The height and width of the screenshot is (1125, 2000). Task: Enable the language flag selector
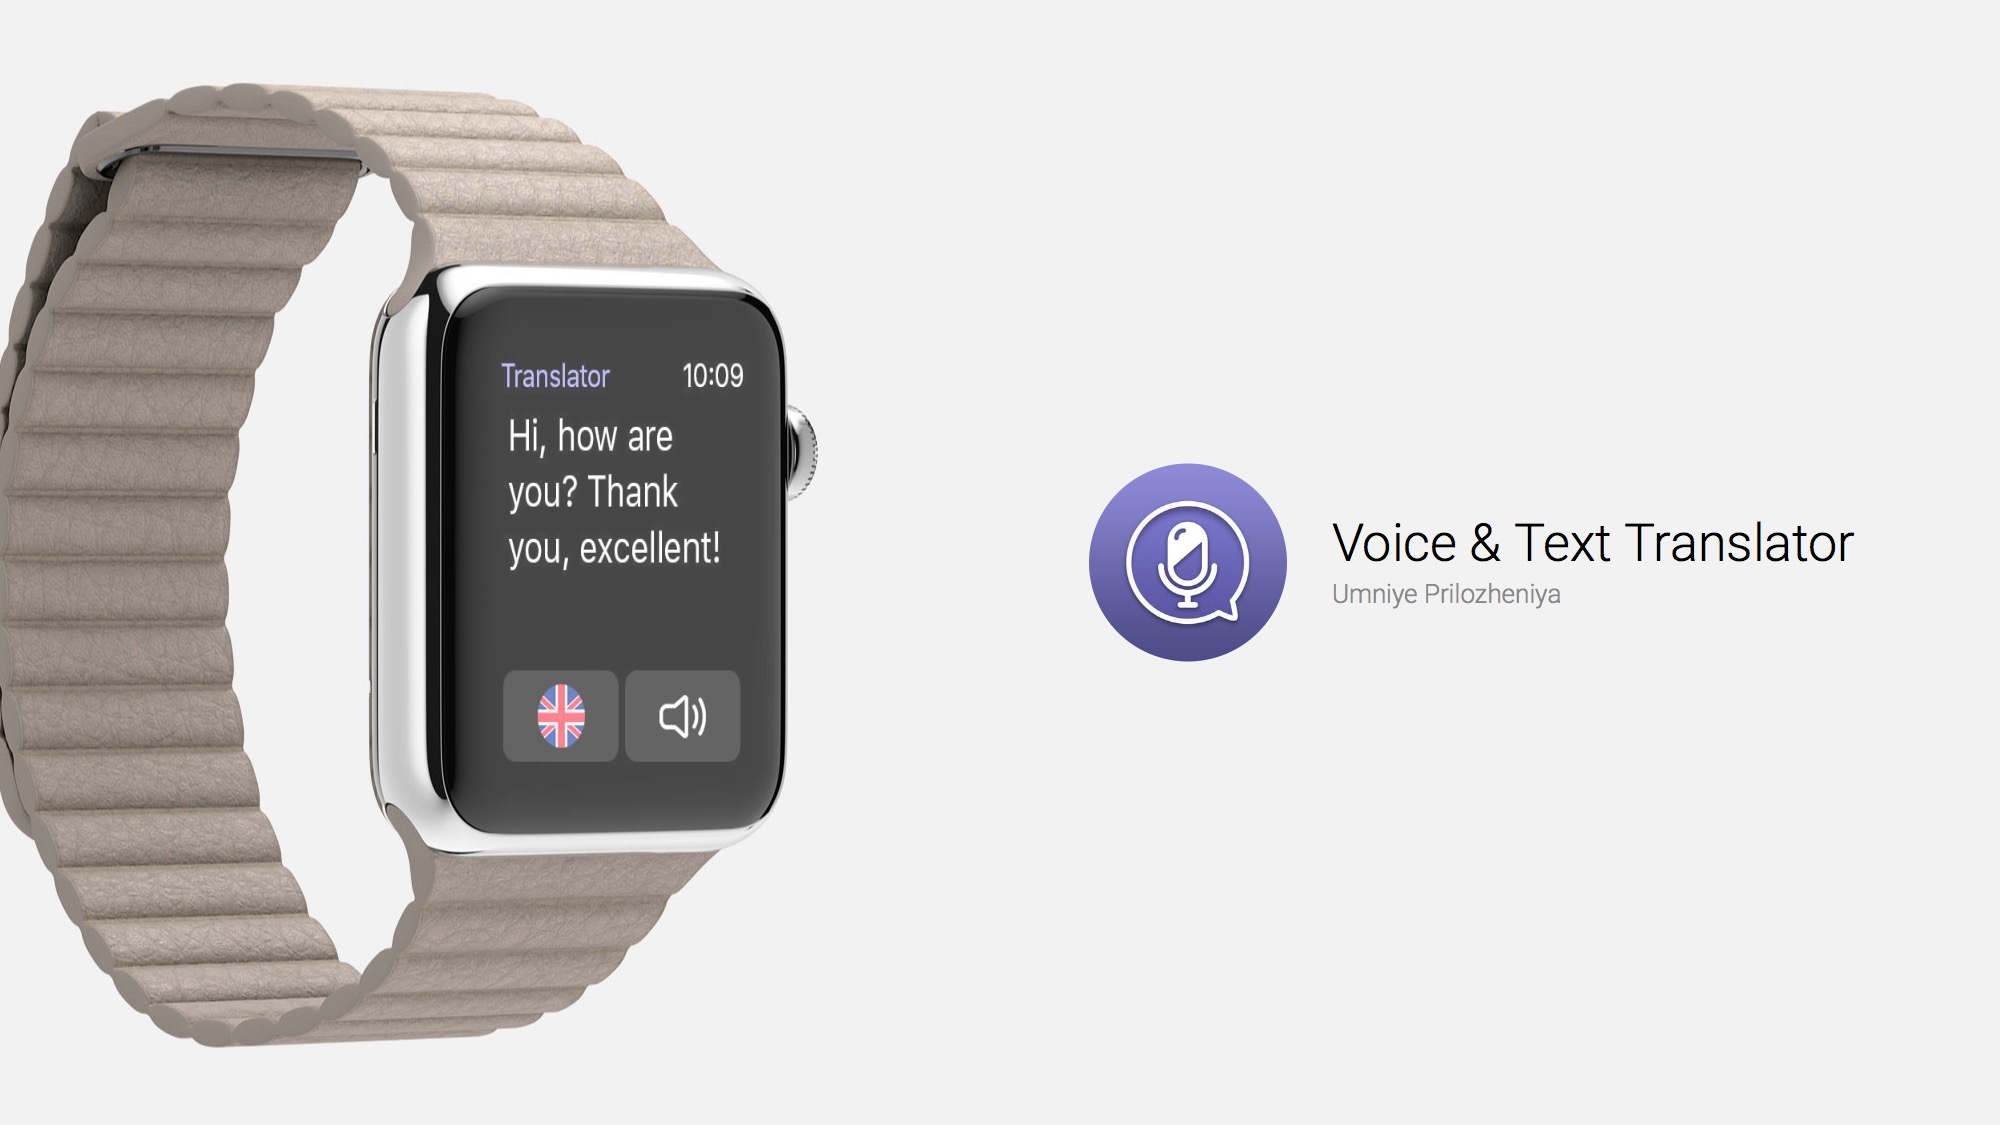coord(560,712)
